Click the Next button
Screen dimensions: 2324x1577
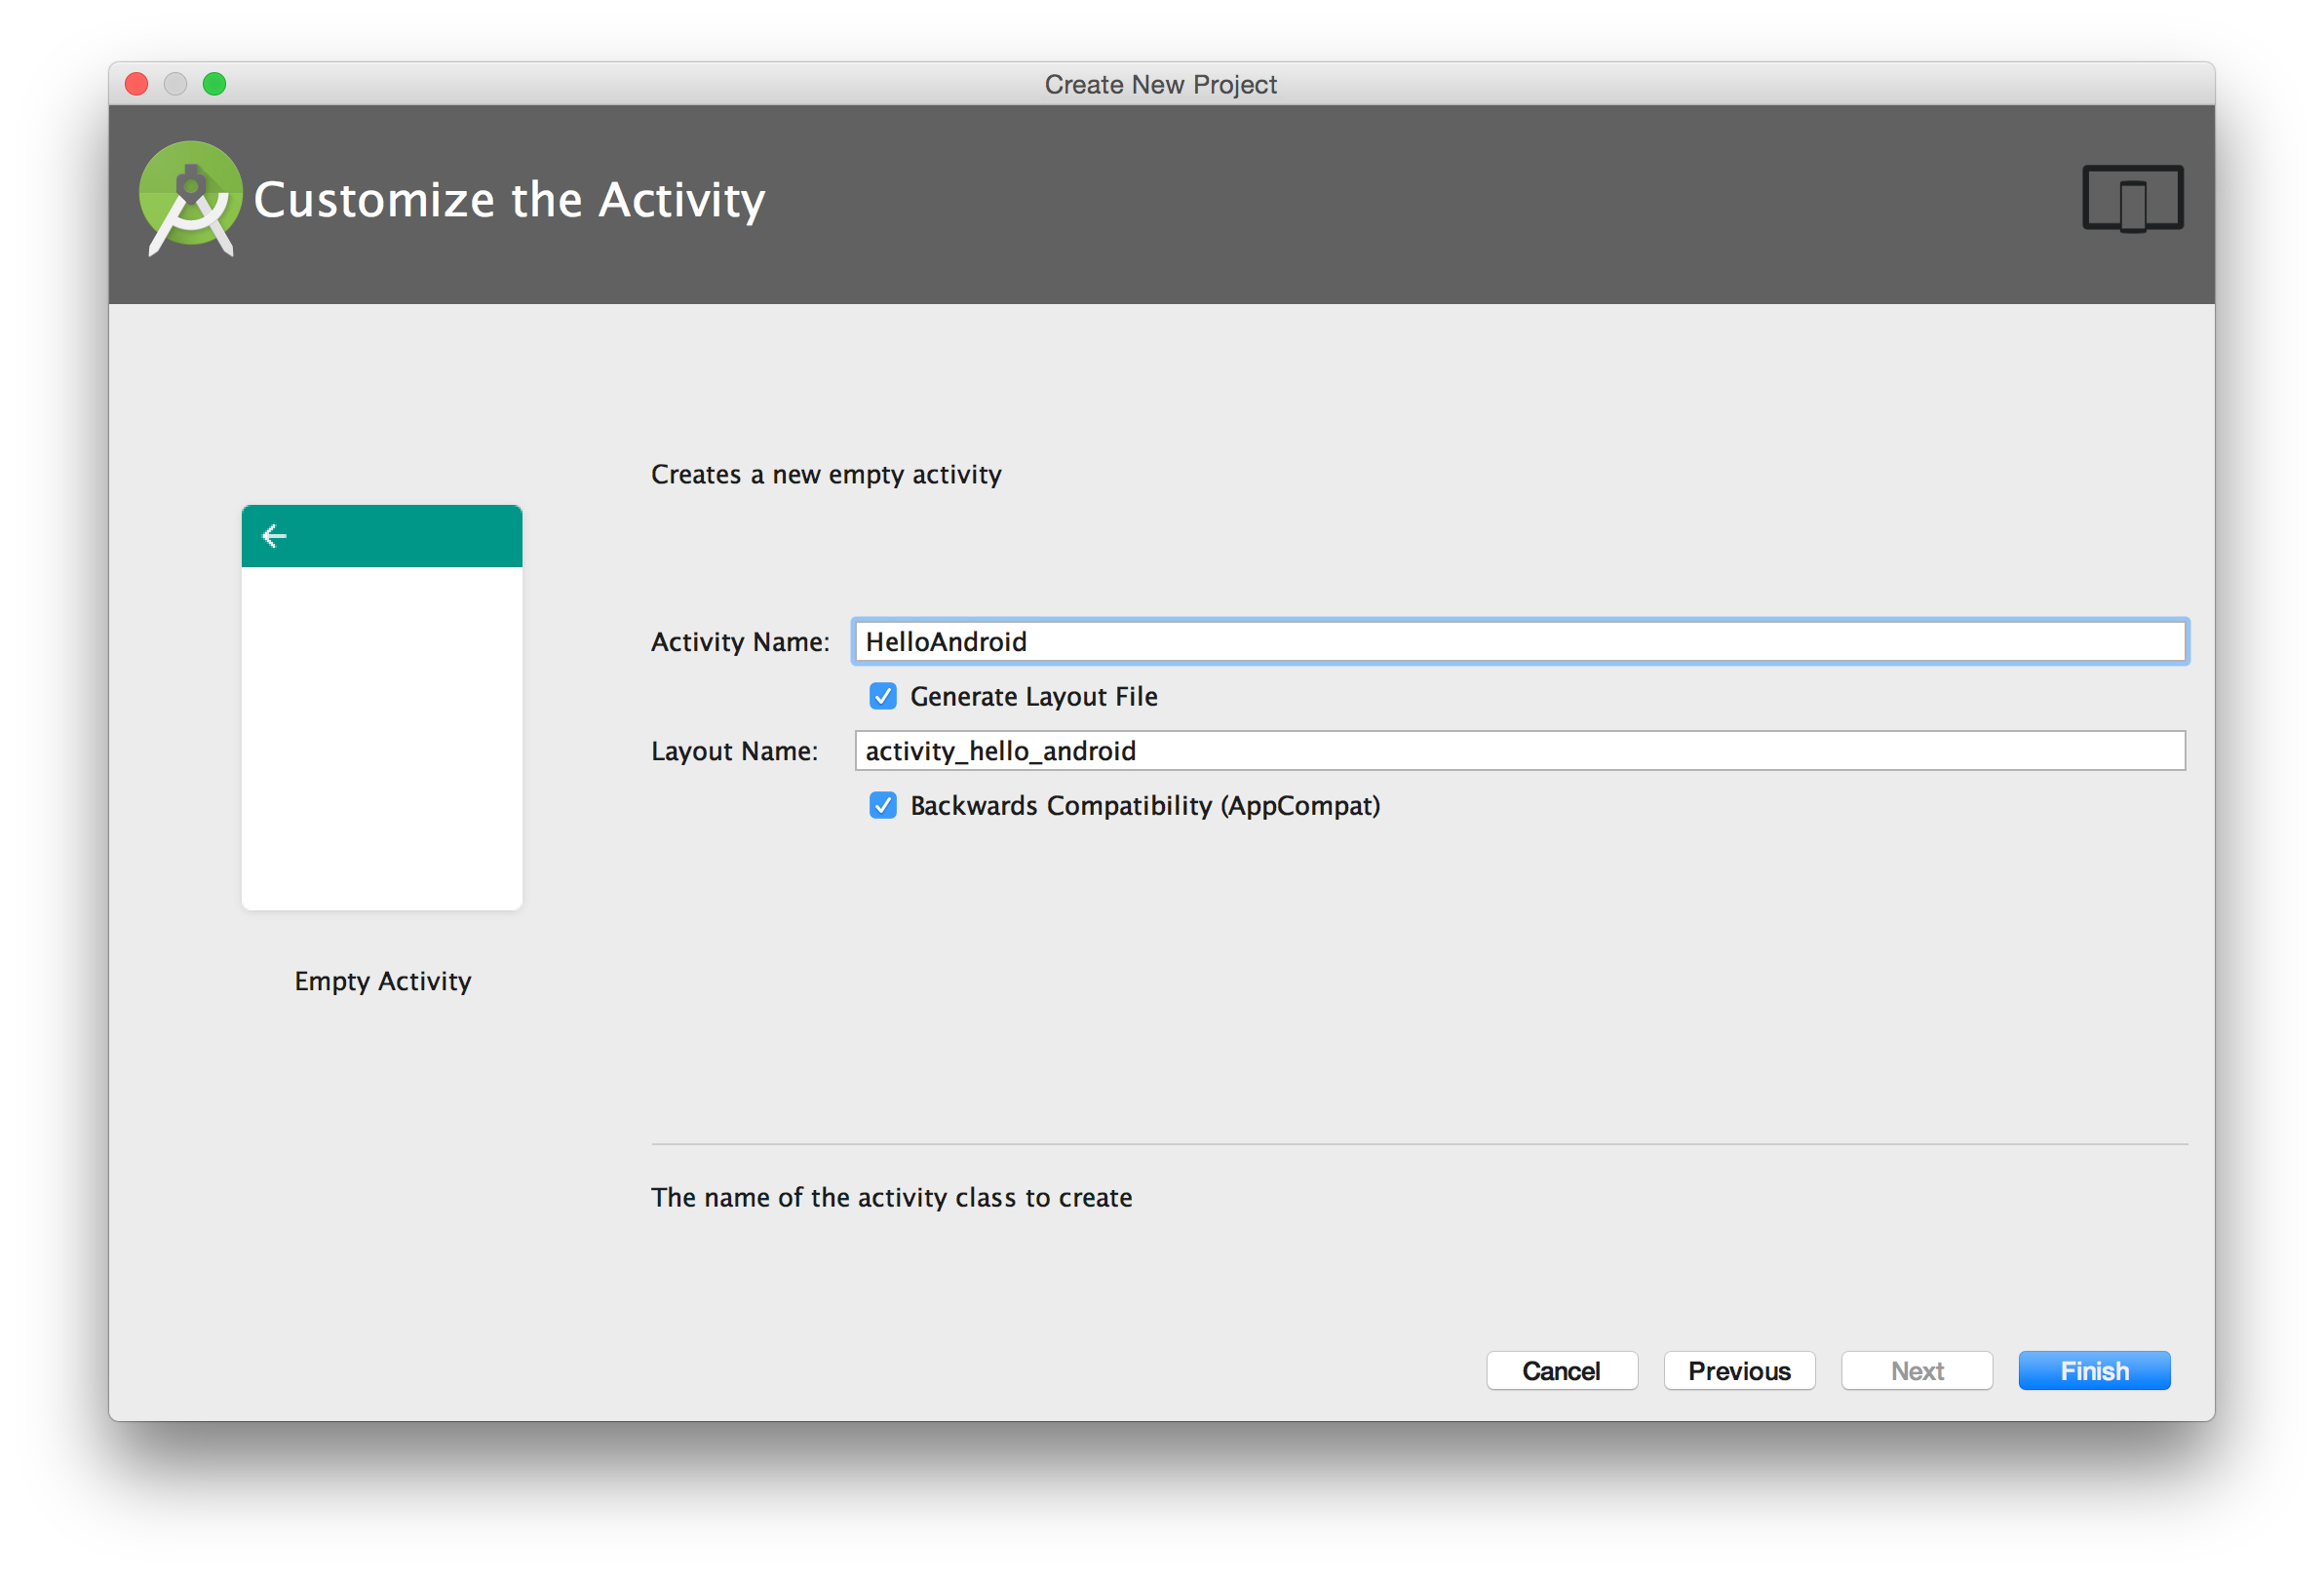tap(1916, 1369)
